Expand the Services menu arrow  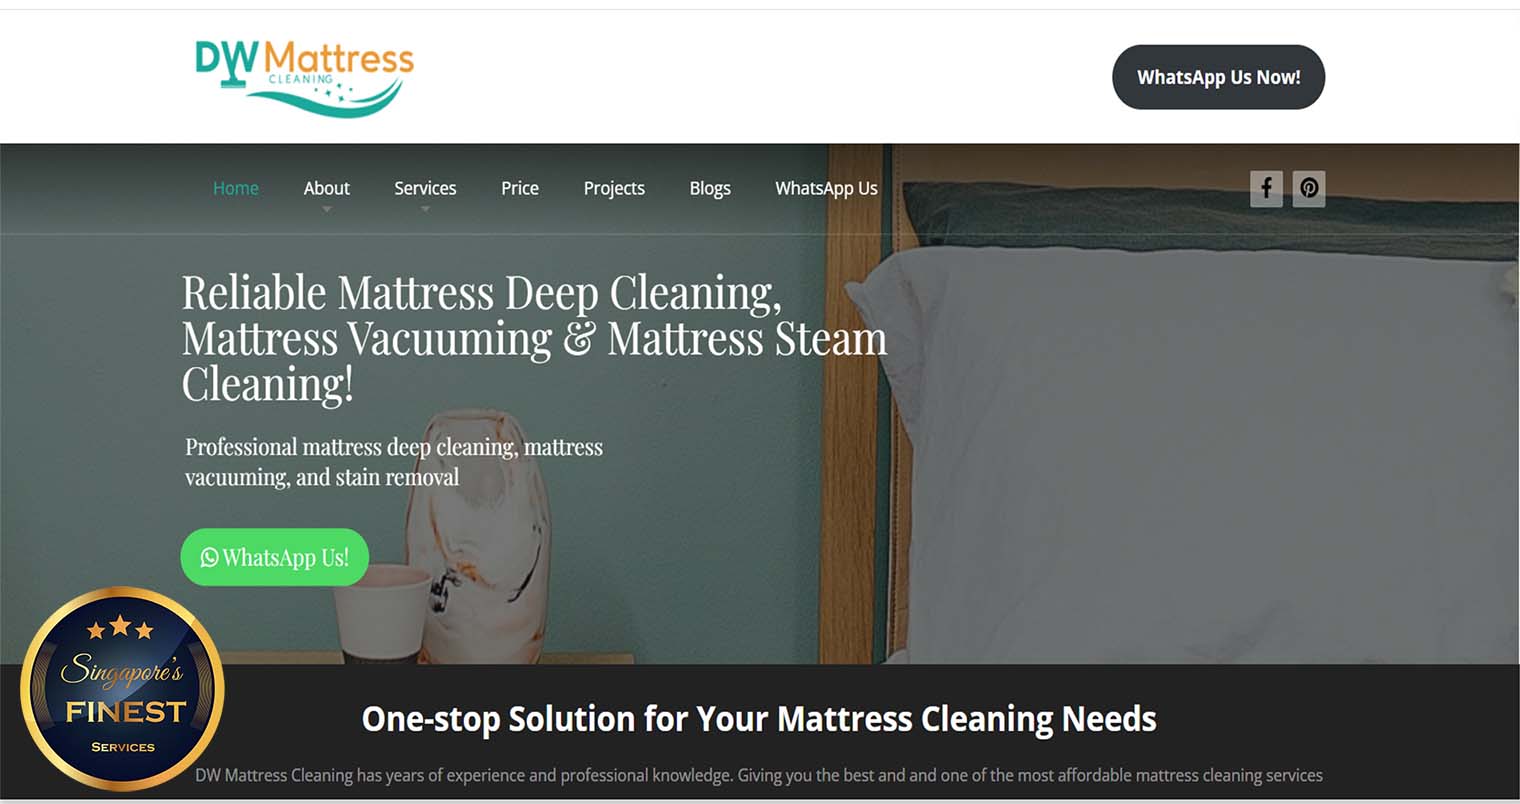tap(425, 209)
